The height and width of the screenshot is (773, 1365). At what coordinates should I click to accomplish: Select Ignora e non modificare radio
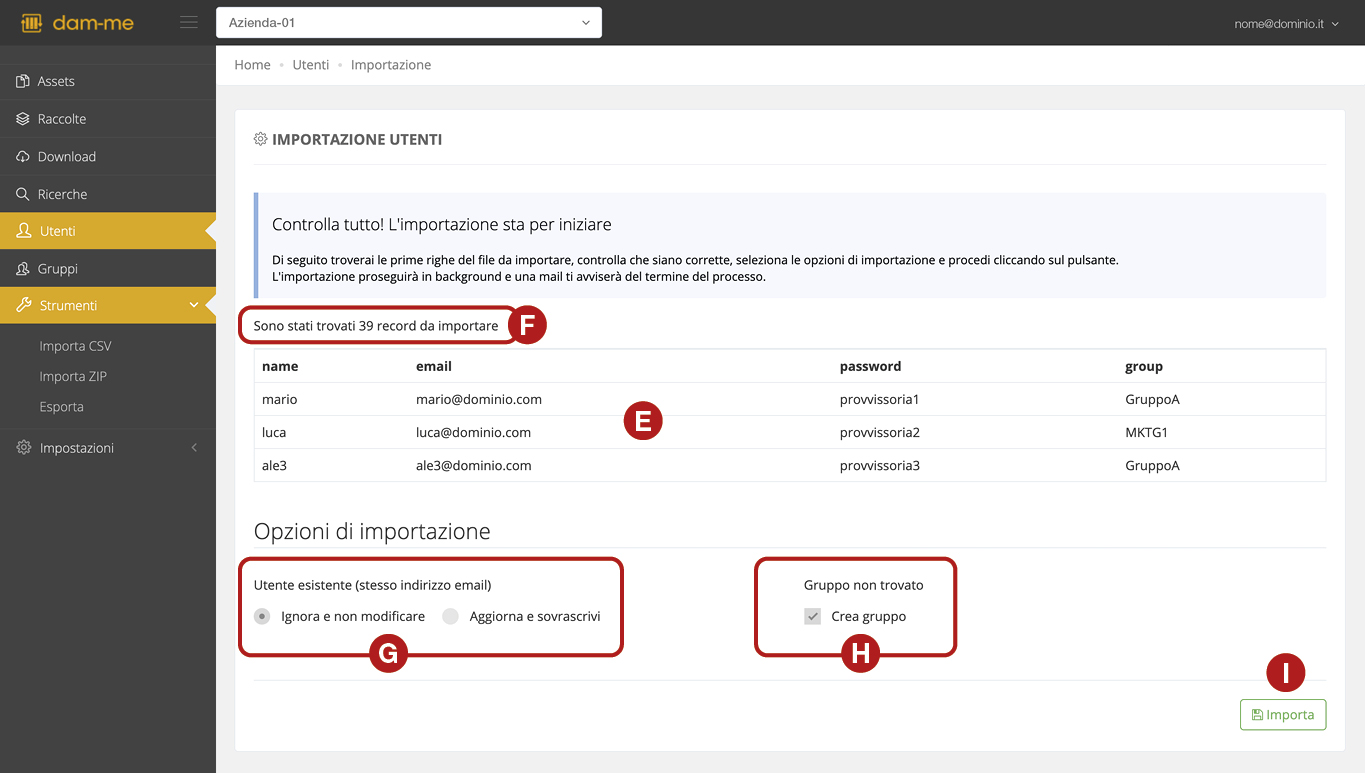point(262,616)
